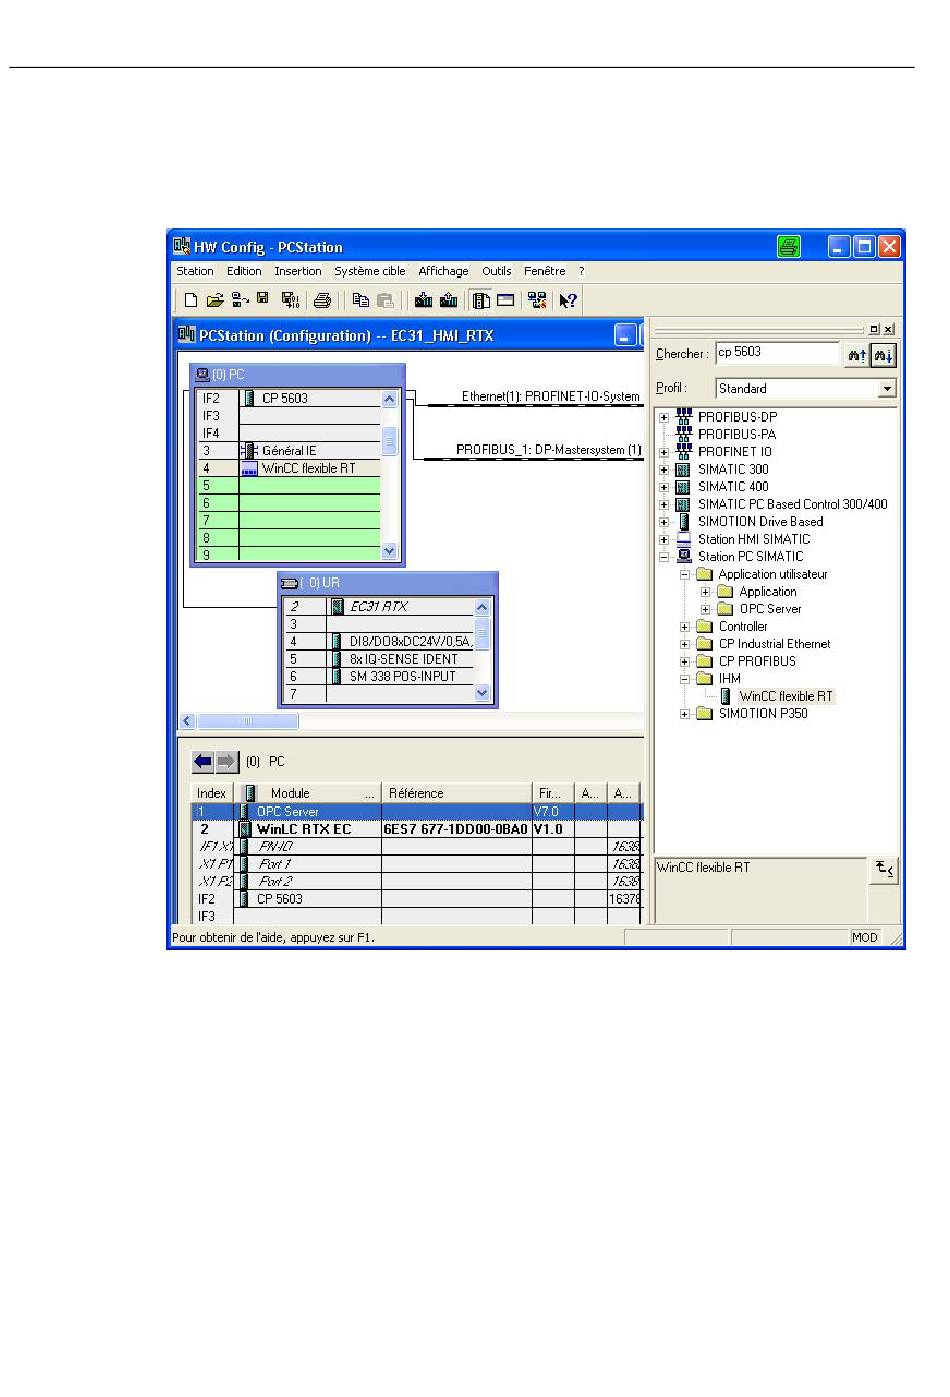Open the Station menu
The image size is (950, 1397).
[194, 271]
